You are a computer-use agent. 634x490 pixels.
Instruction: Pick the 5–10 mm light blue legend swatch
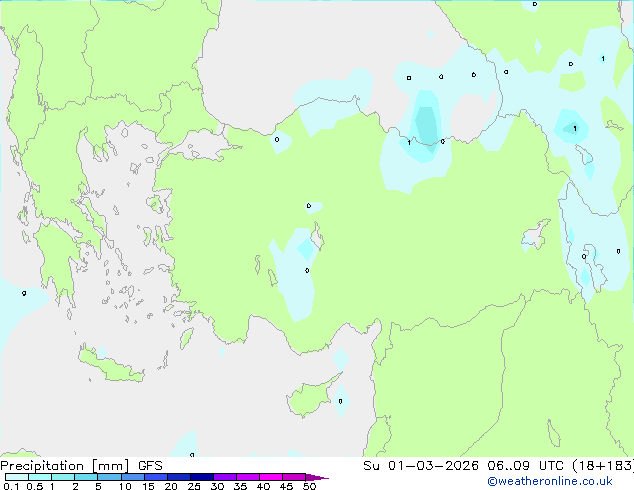(109, 477)
